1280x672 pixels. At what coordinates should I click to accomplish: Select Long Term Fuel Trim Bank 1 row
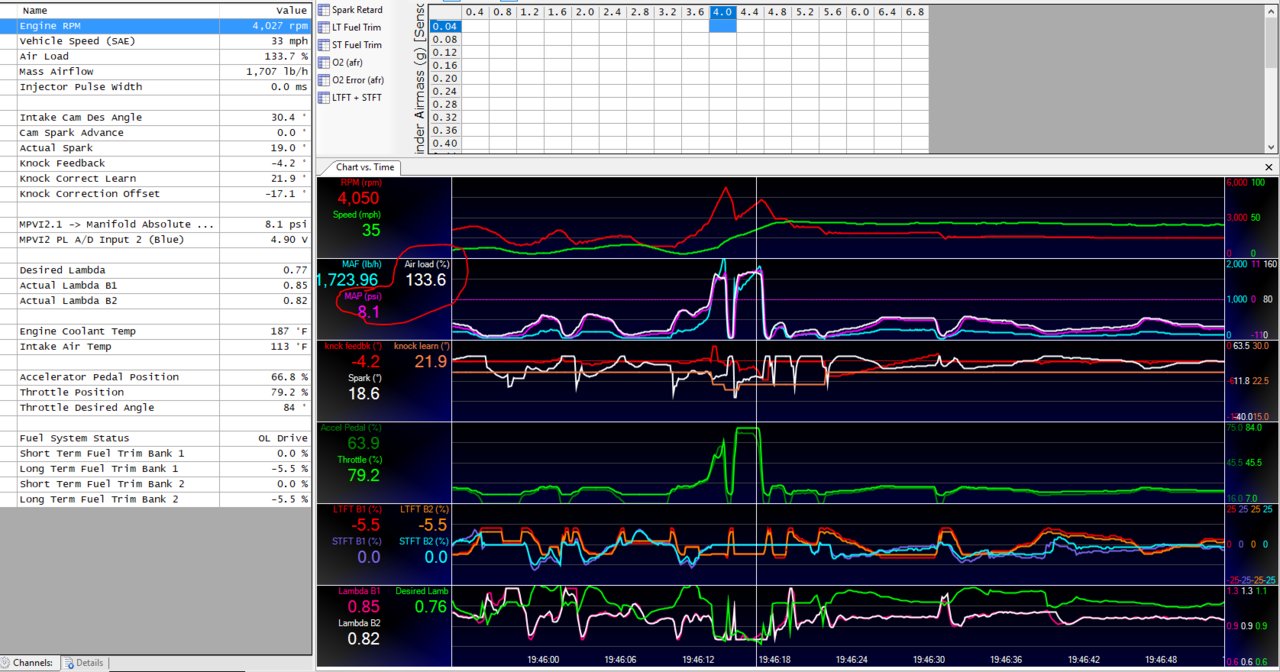(x=156, y=468)
